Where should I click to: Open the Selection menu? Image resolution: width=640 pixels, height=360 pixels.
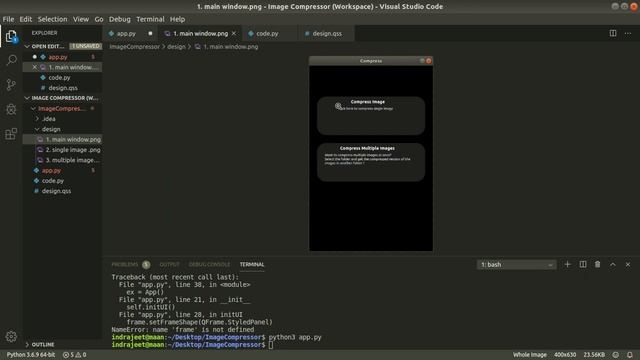52,19
